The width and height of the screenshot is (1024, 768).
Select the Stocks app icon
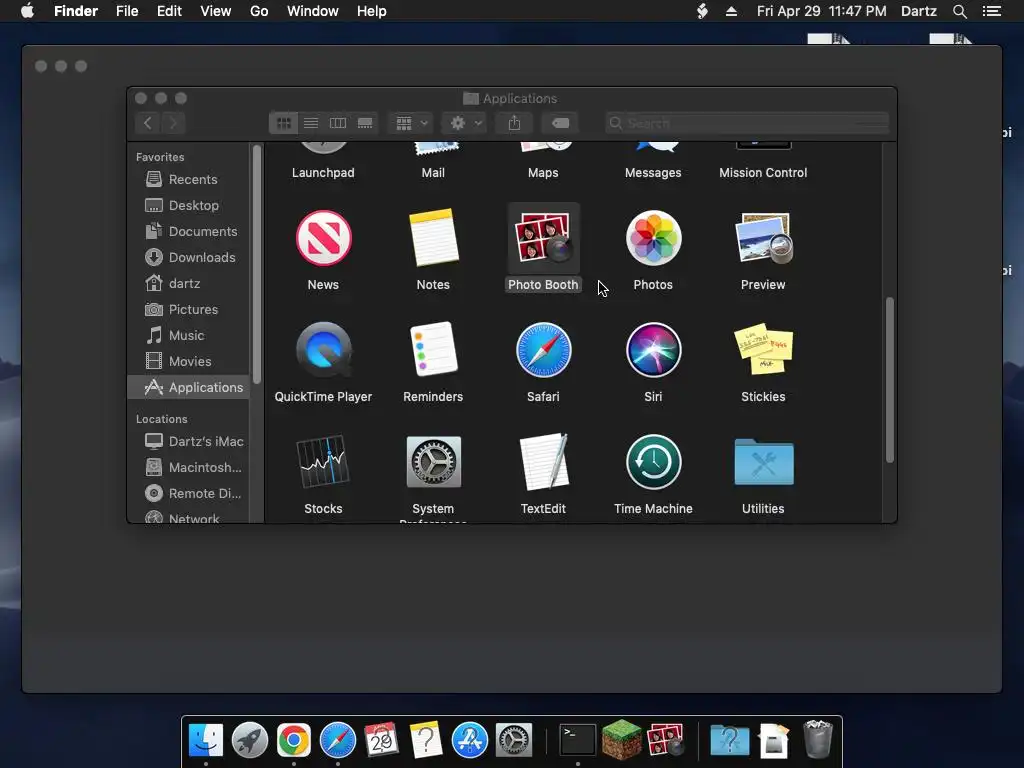[x=323, y=462]
